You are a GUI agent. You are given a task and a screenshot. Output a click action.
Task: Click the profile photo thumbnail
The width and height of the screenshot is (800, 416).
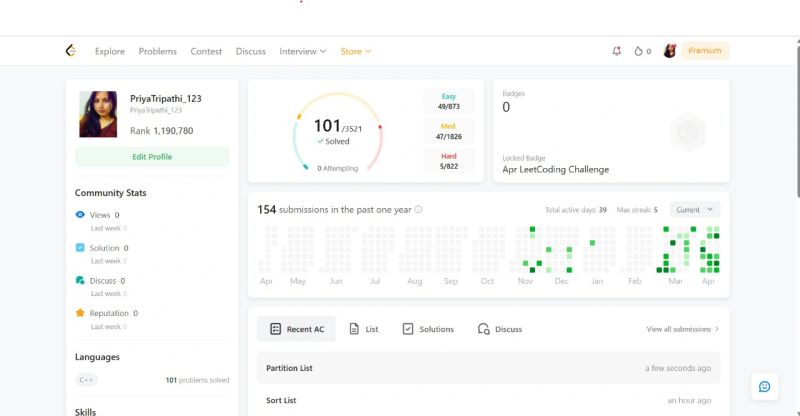[98, 114]
